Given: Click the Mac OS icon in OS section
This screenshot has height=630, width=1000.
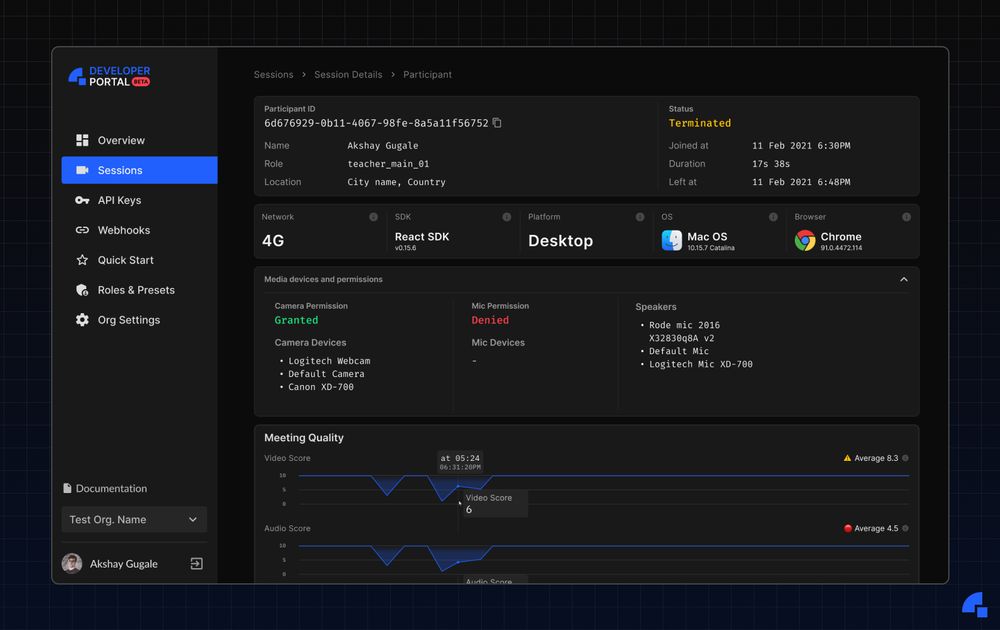Looking at the screenshot, I should click(x=671, y=239).
